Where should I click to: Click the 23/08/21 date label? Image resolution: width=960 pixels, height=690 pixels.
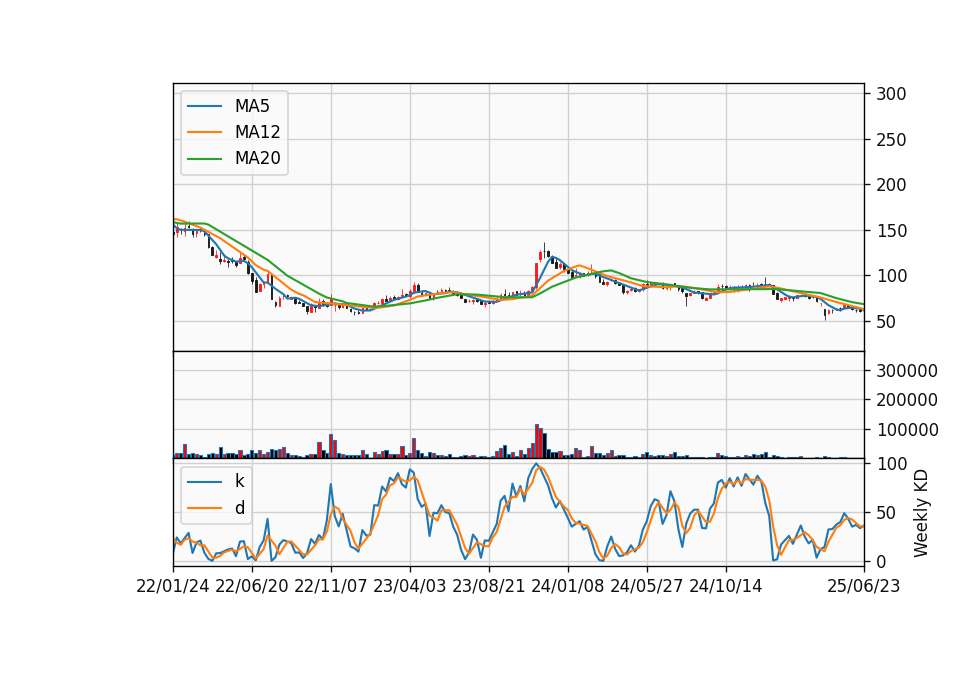point(489,586)
